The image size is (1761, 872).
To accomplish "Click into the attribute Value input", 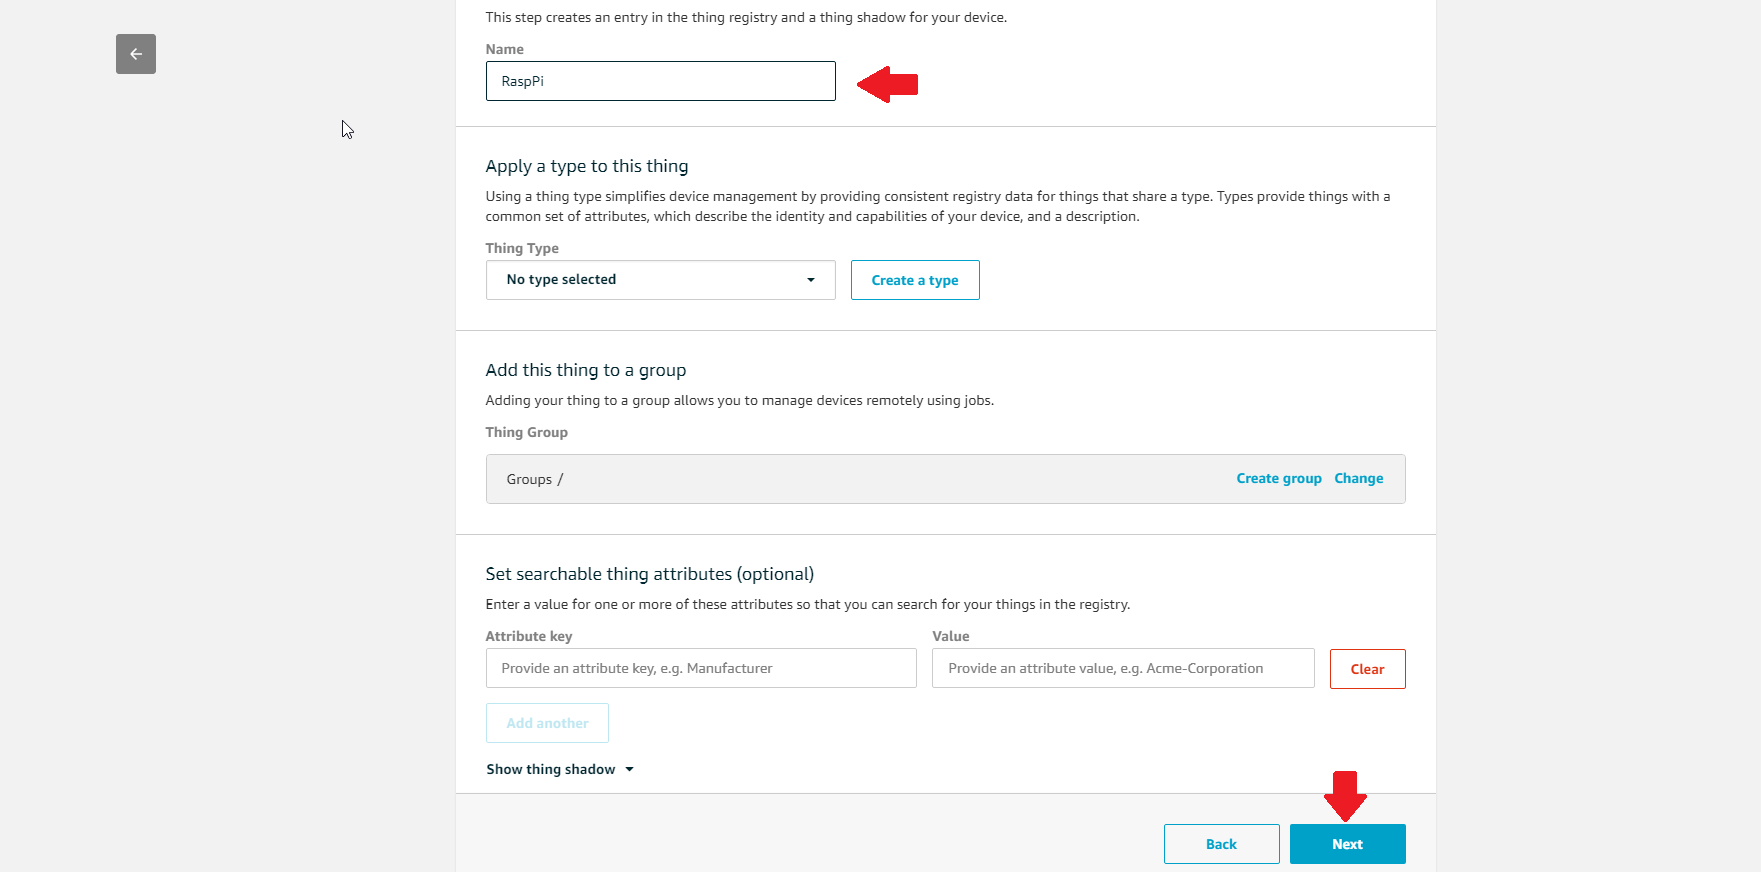I will (1122, 668).
